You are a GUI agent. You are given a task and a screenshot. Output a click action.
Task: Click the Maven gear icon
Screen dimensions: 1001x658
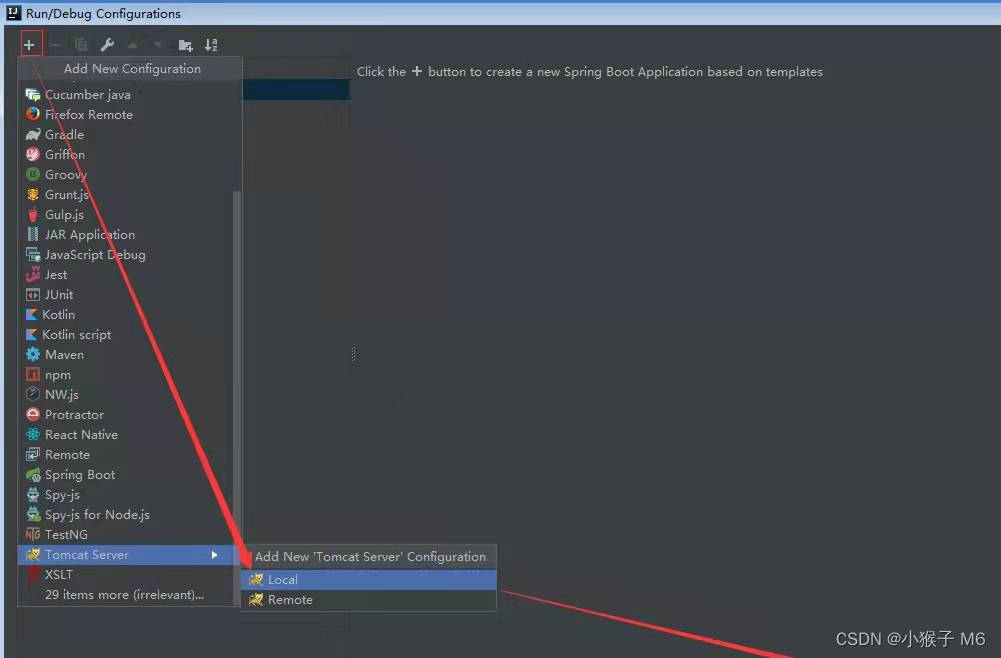(33, 354)
